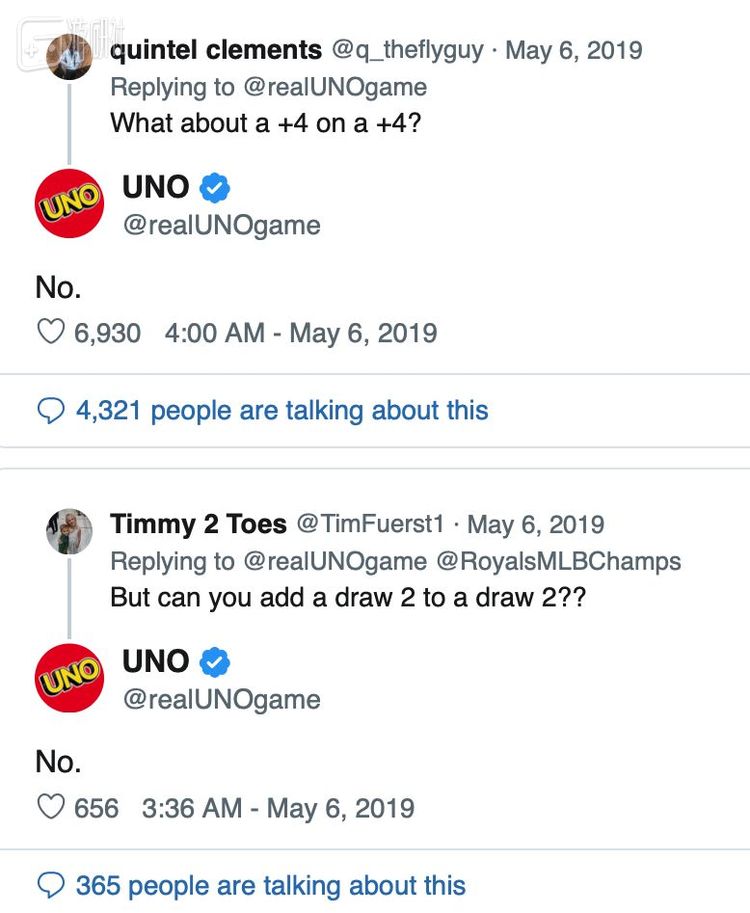
Task: Open Timmy 2 Toes' profile picture
Action: [x=69, y=531]
